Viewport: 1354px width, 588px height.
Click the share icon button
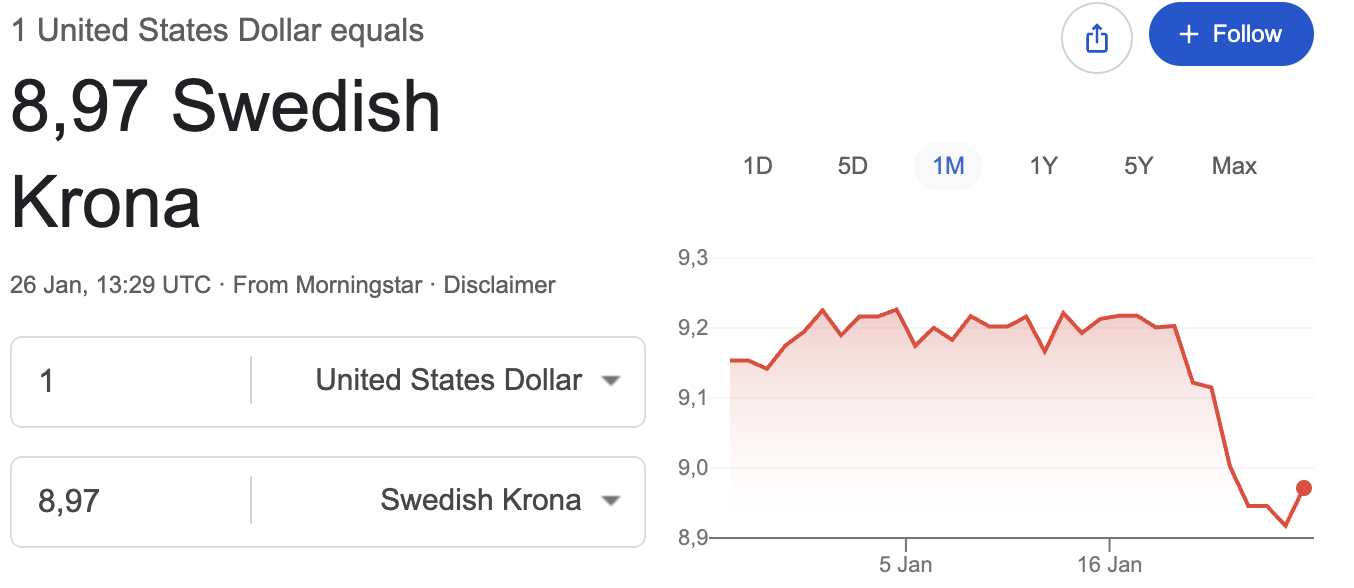tap(1096, 39)
